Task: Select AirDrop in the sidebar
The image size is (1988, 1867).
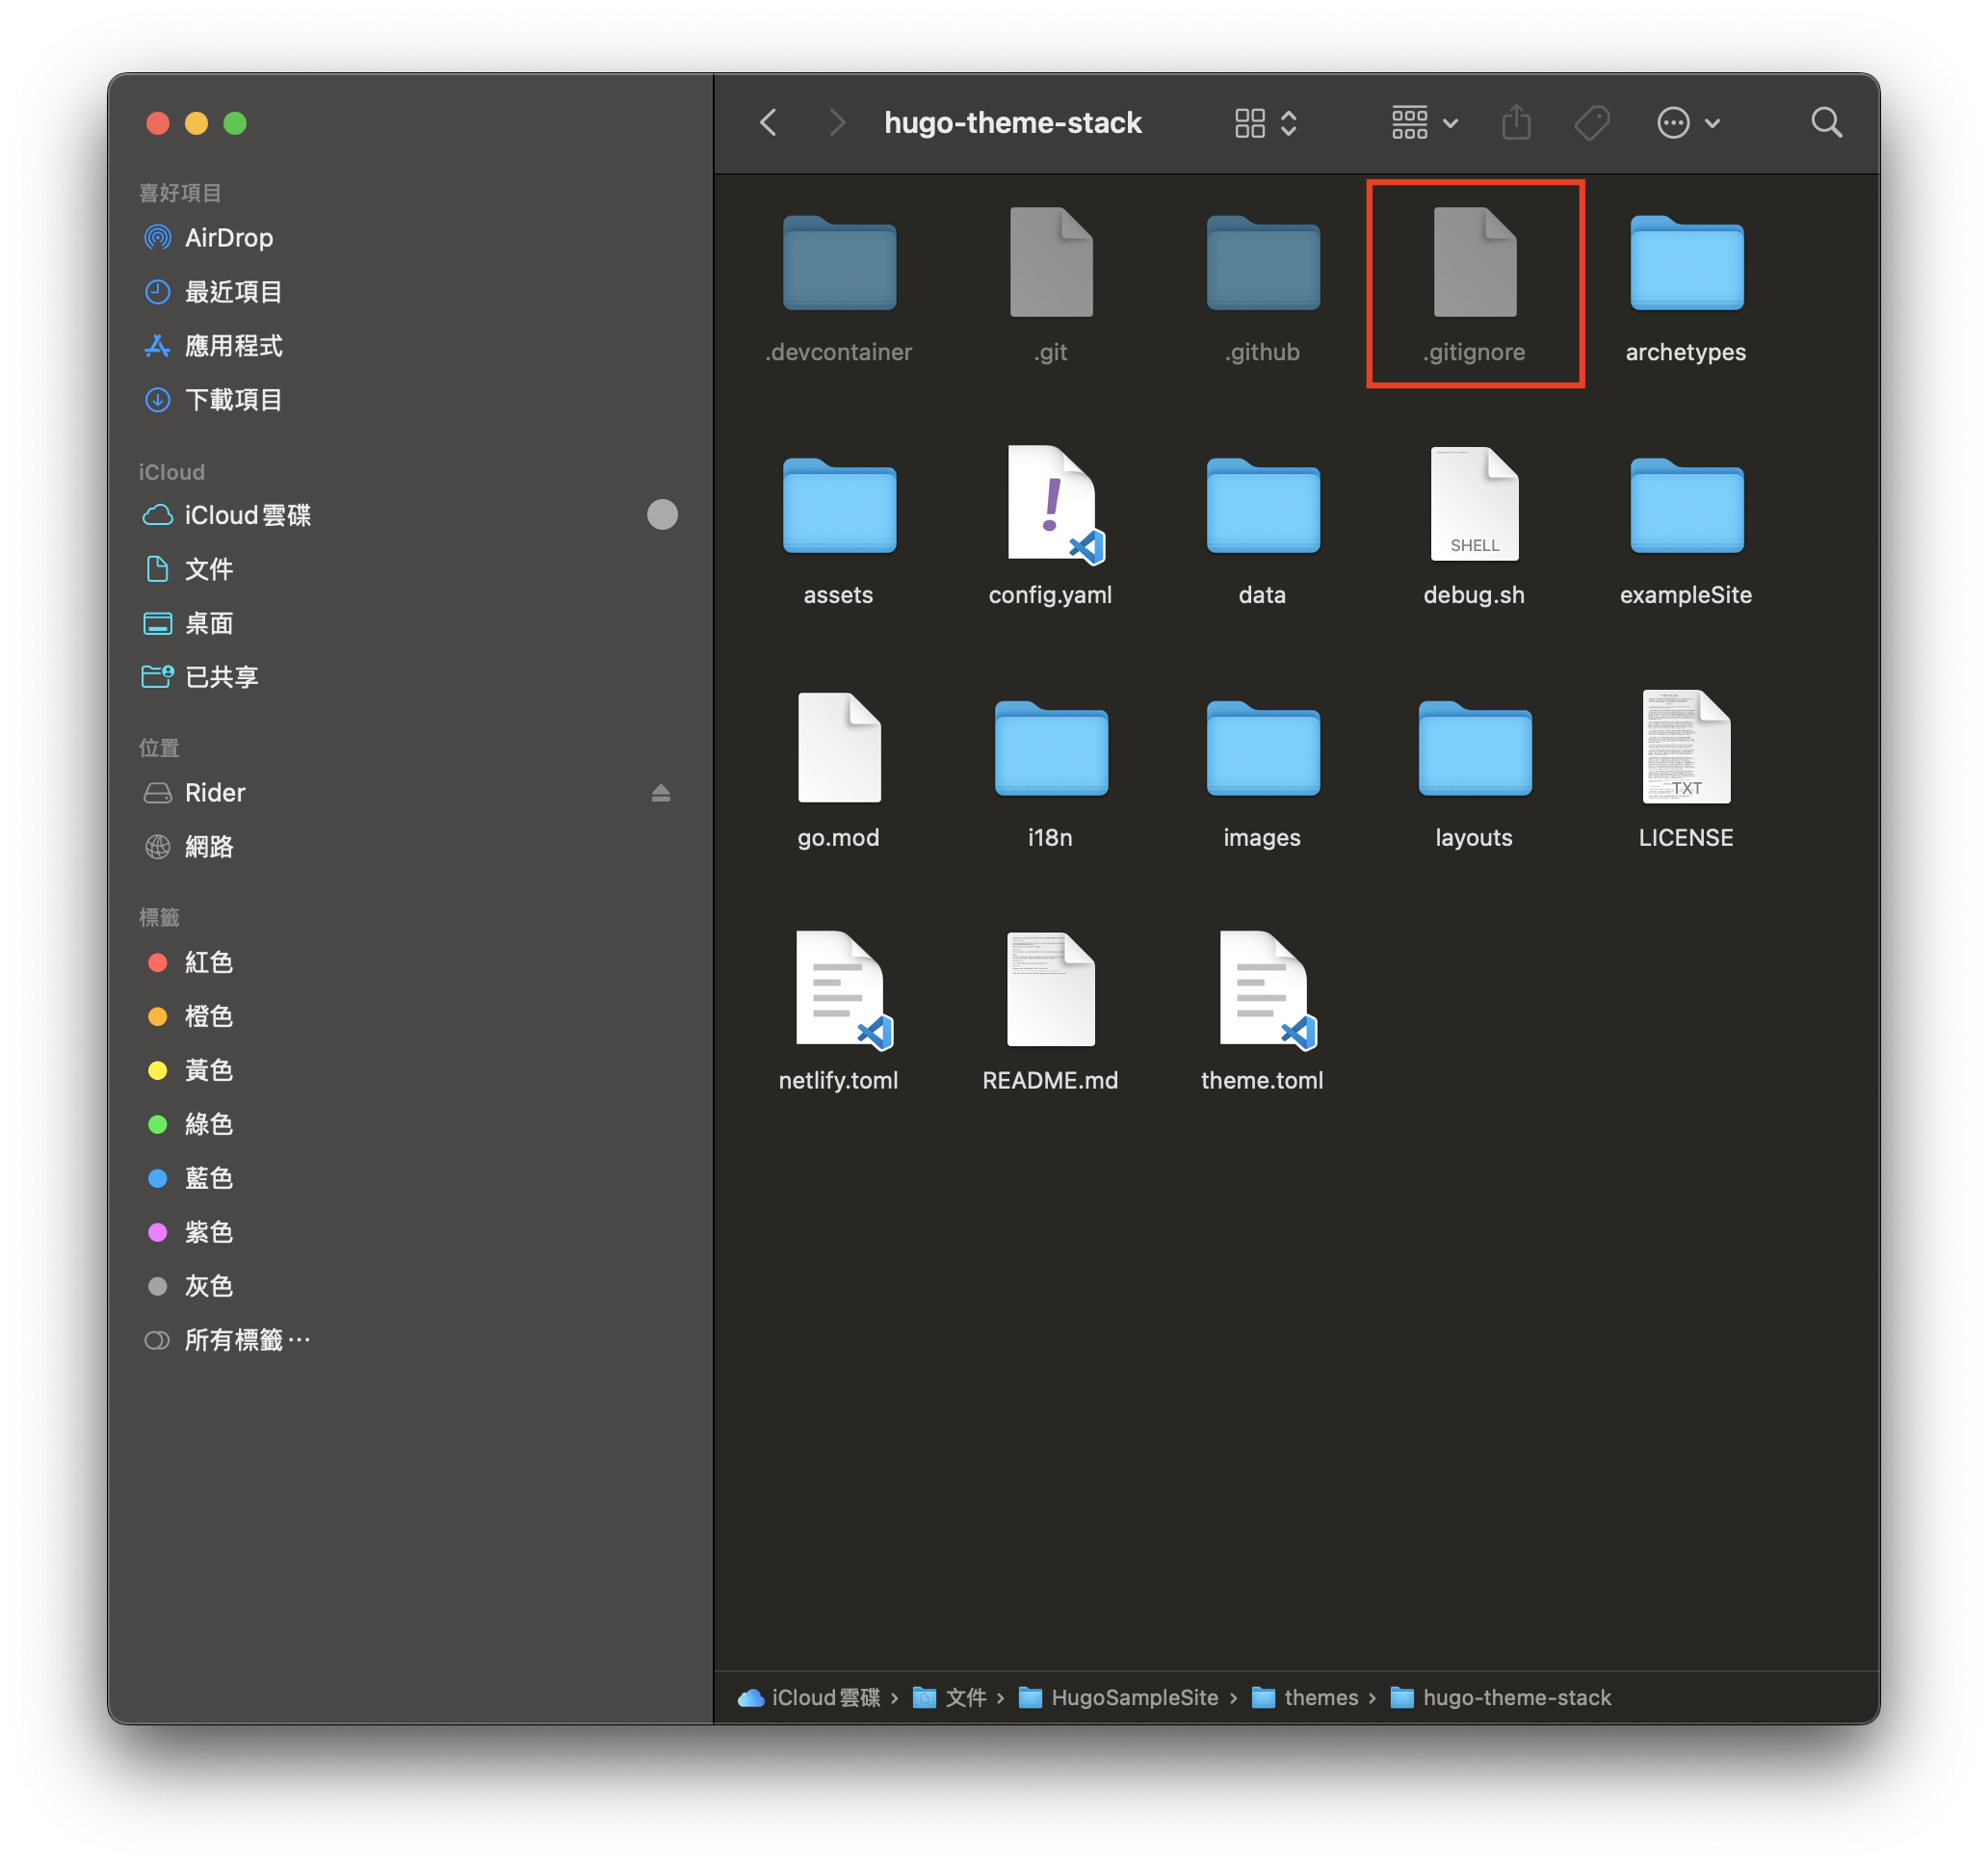Action: pyautogui.click(x=410, y=238)
